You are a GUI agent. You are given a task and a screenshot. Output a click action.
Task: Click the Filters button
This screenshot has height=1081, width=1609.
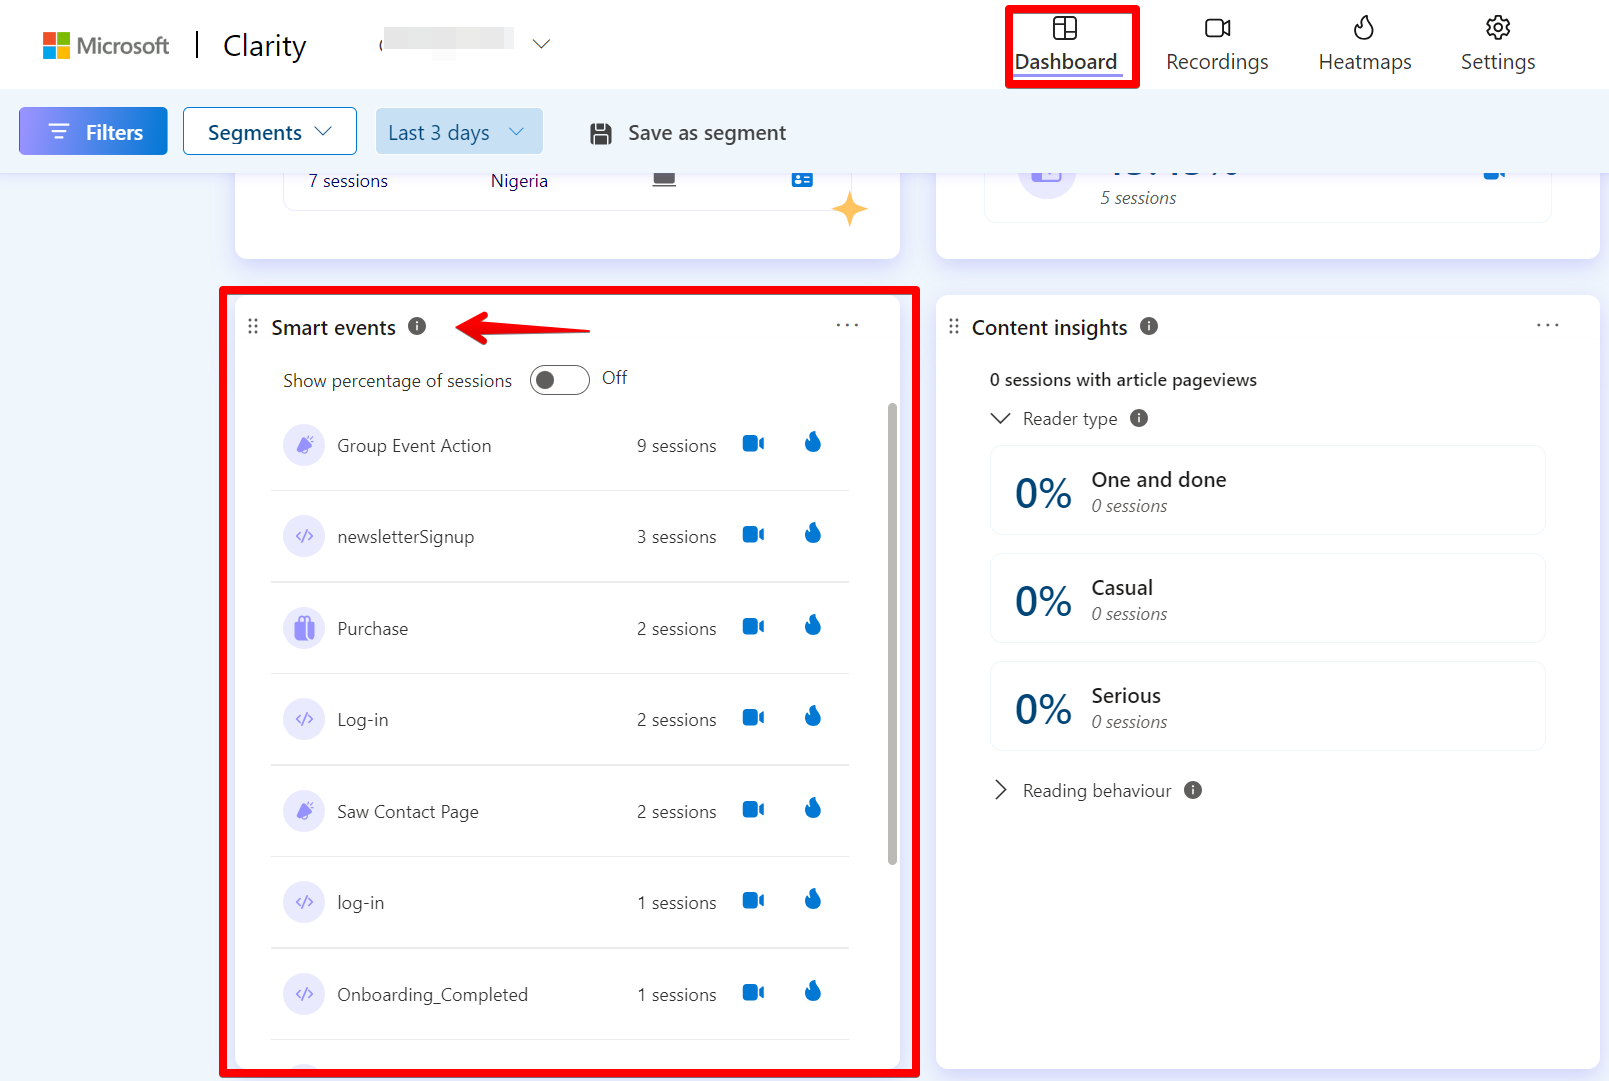pyautogui.click(x=92, y=131)
